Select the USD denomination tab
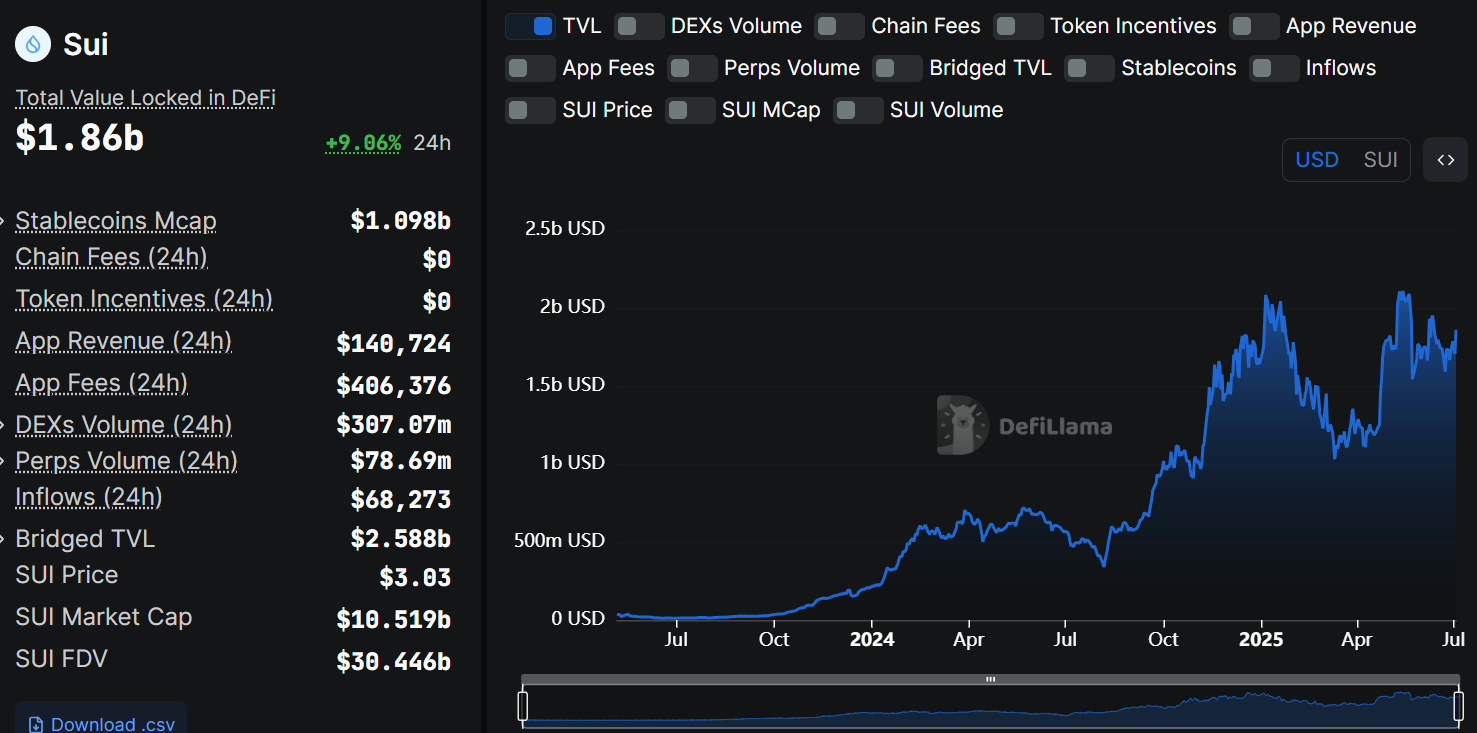 tap(1317, 160)
